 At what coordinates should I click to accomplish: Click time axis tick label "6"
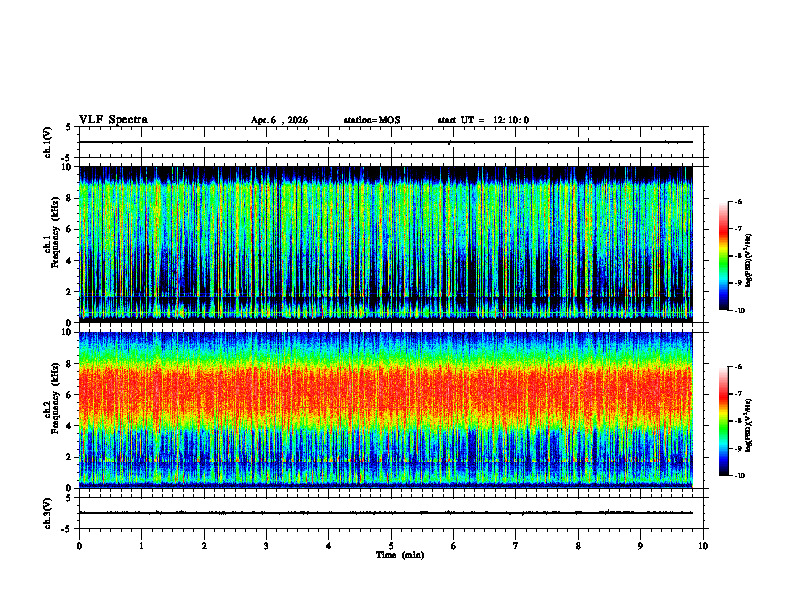click(x=454, y=546)
